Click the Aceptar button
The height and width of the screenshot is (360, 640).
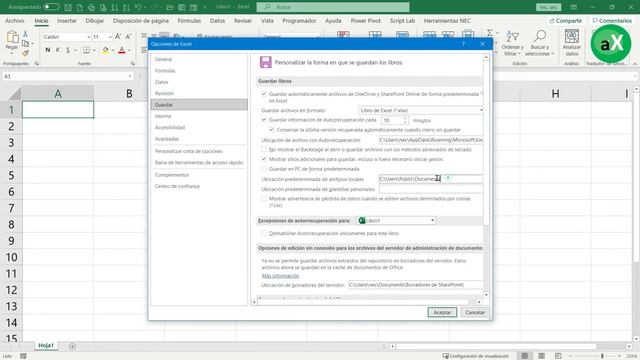tap(442, 312)
